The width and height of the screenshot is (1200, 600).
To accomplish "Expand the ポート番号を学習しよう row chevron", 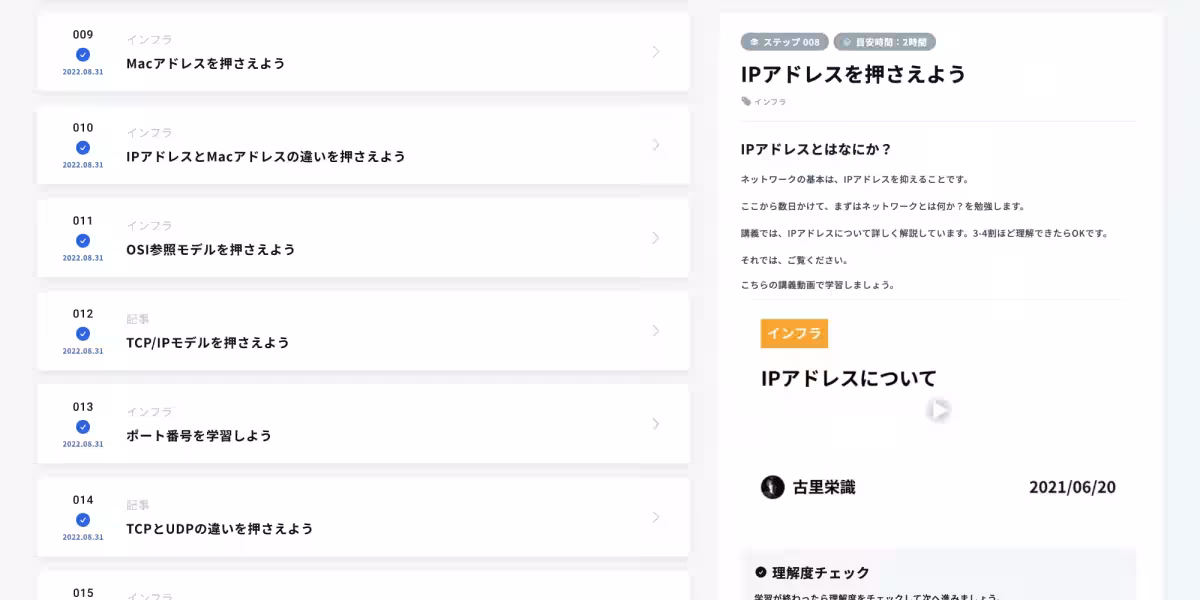I will point(655,424).
